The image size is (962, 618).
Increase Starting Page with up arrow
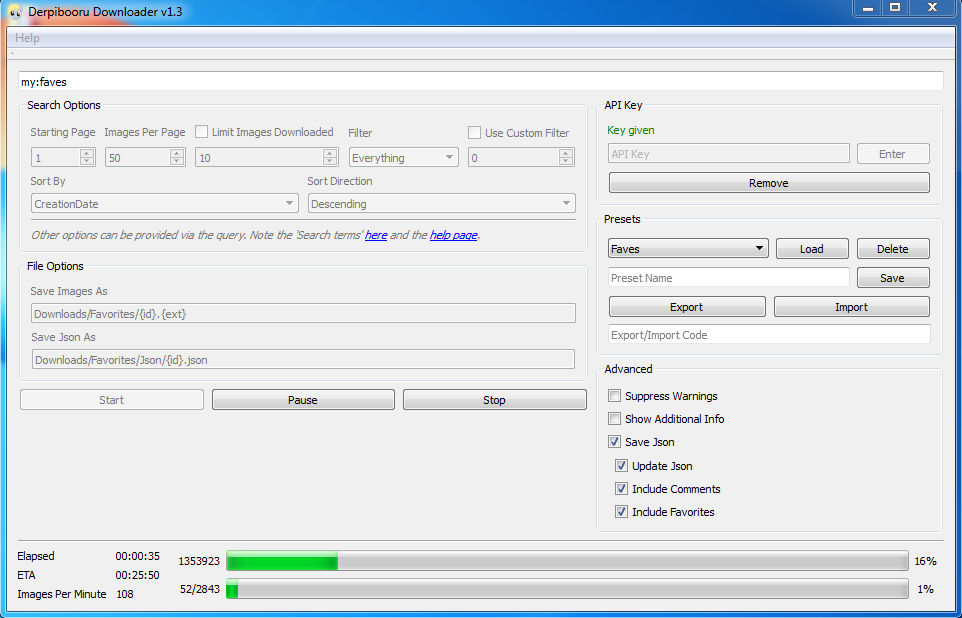(87, 153)
